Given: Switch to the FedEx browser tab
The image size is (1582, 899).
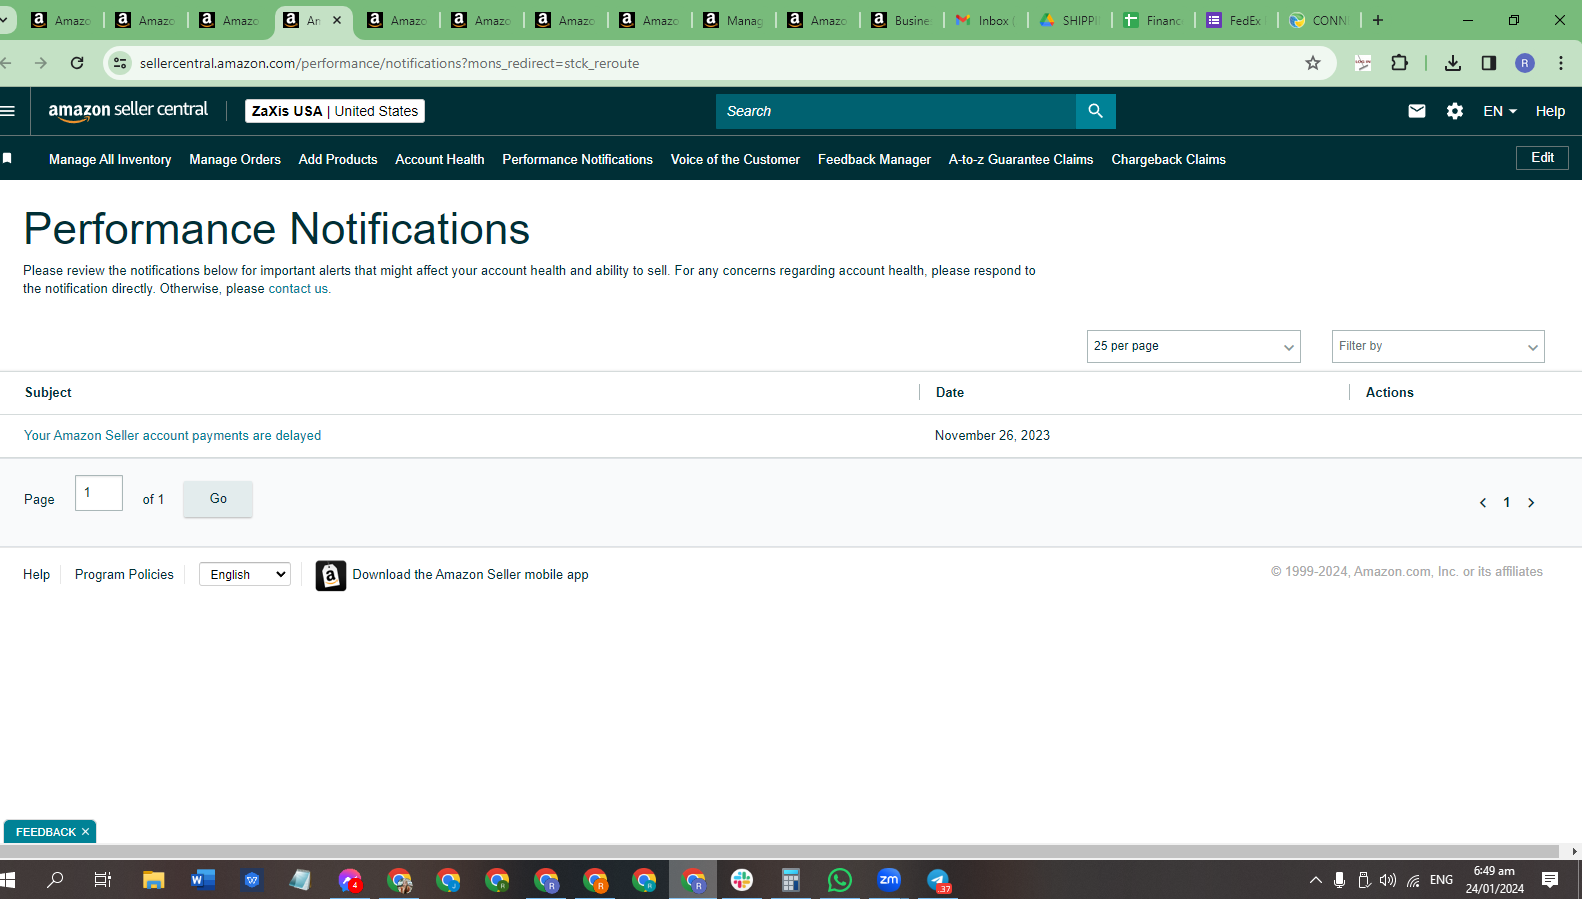Looking at the screenshot, I should [x=1236, y=20].
